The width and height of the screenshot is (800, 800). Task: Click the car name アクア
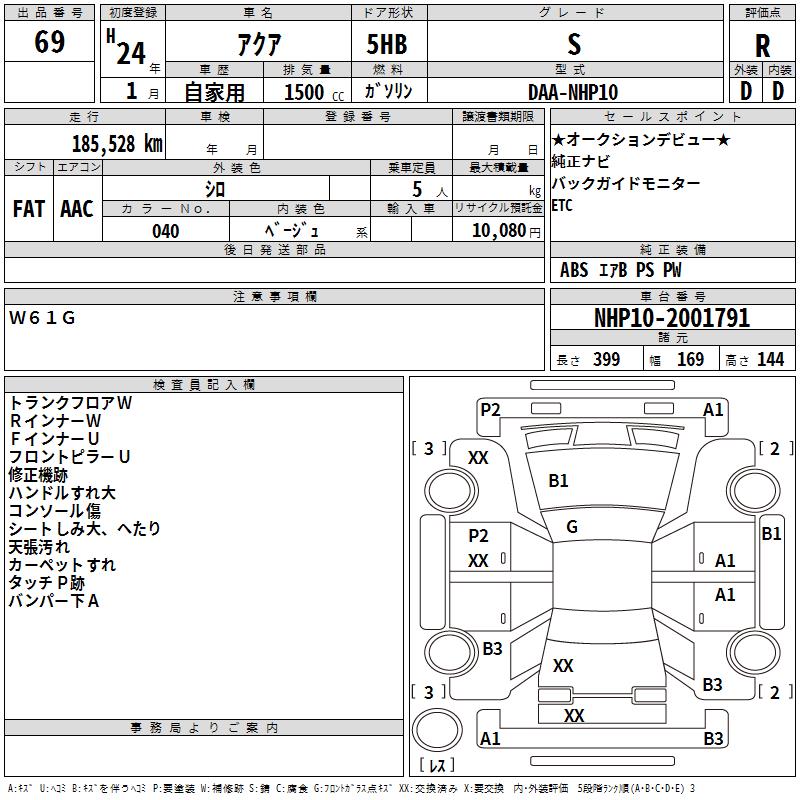click(x=259, y=44)
